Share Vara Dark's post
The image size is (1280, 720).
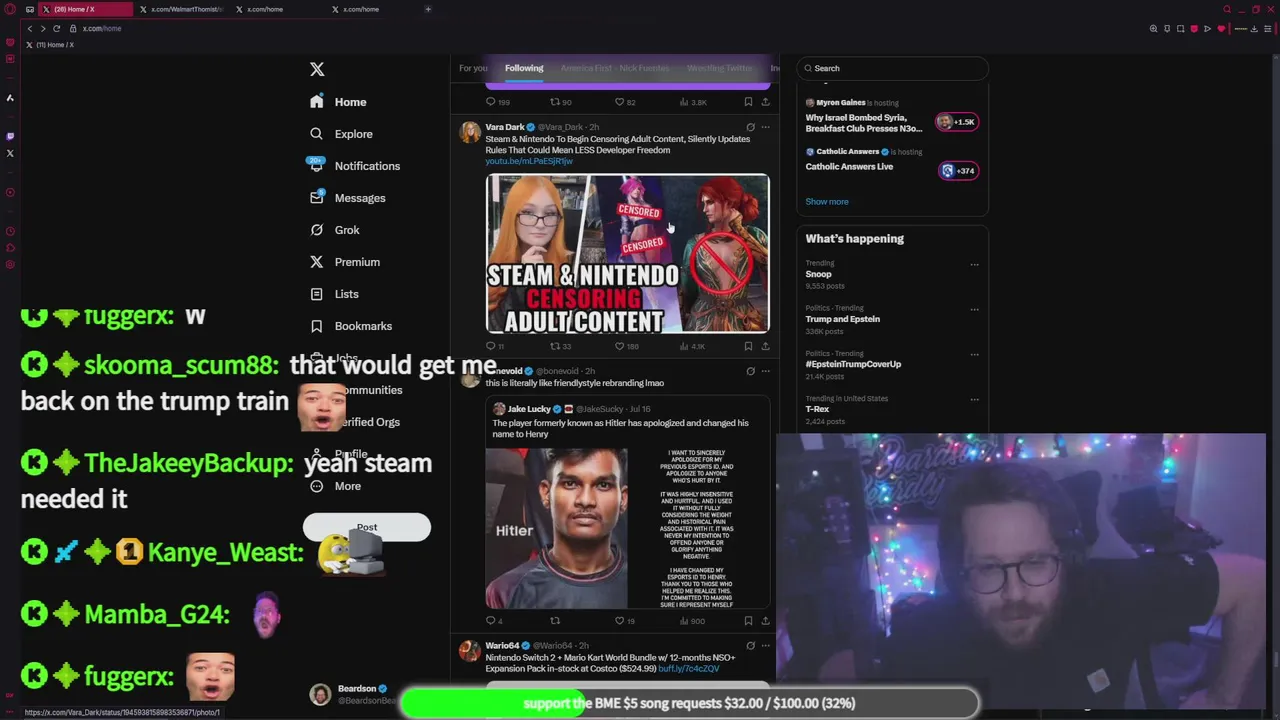click(x=765, y=346)
